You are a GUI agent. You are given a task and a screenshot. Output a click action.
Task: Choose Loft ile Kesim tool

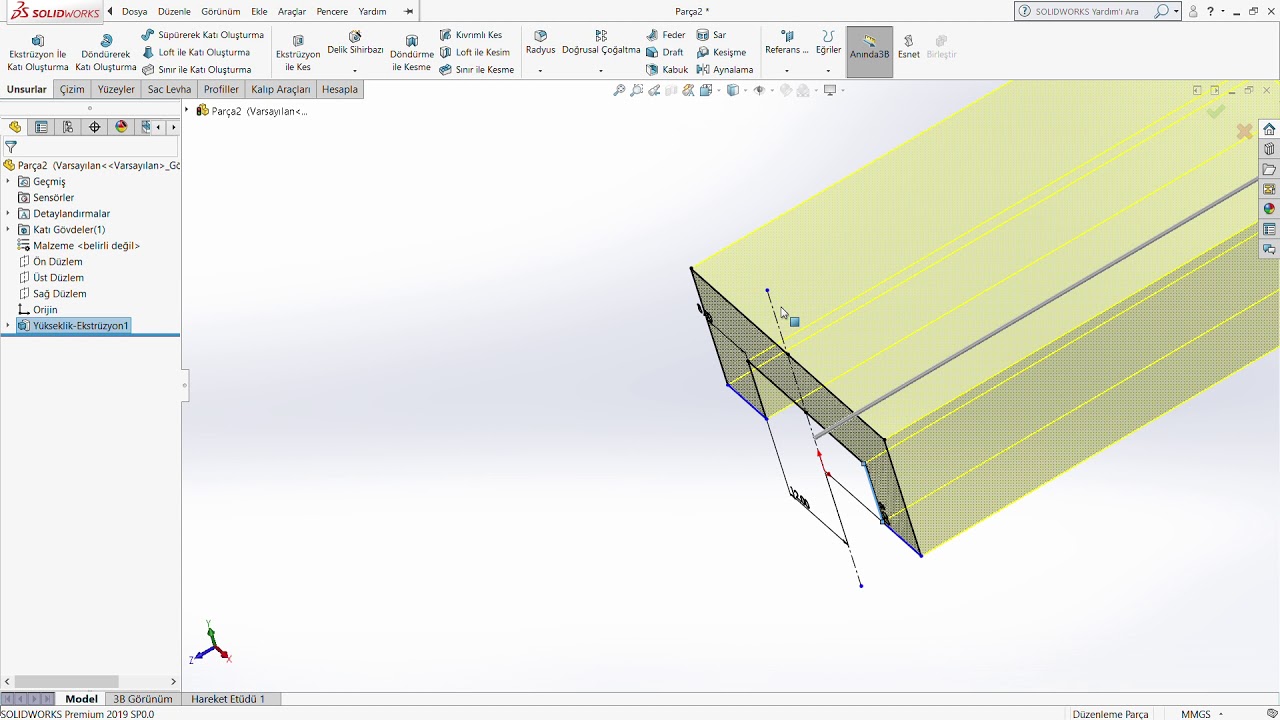point(475,52)
